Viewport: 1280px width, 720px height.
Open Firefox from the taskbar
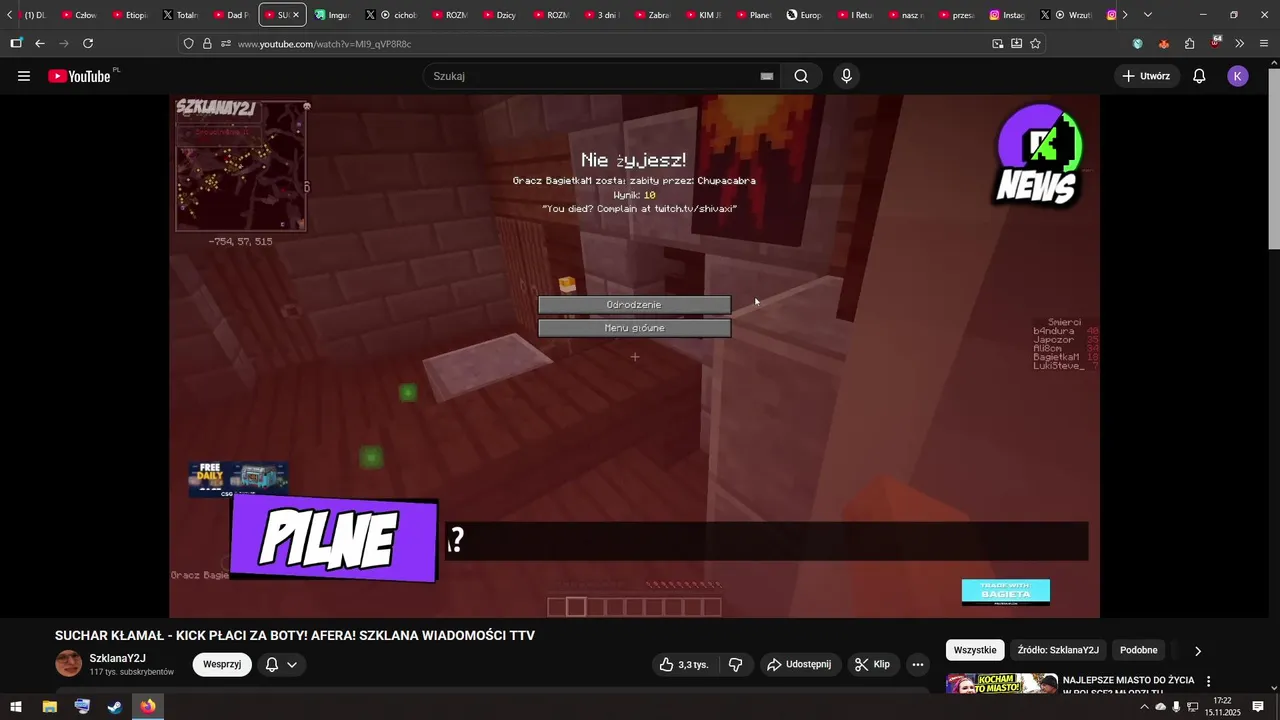tap(148, 707)
